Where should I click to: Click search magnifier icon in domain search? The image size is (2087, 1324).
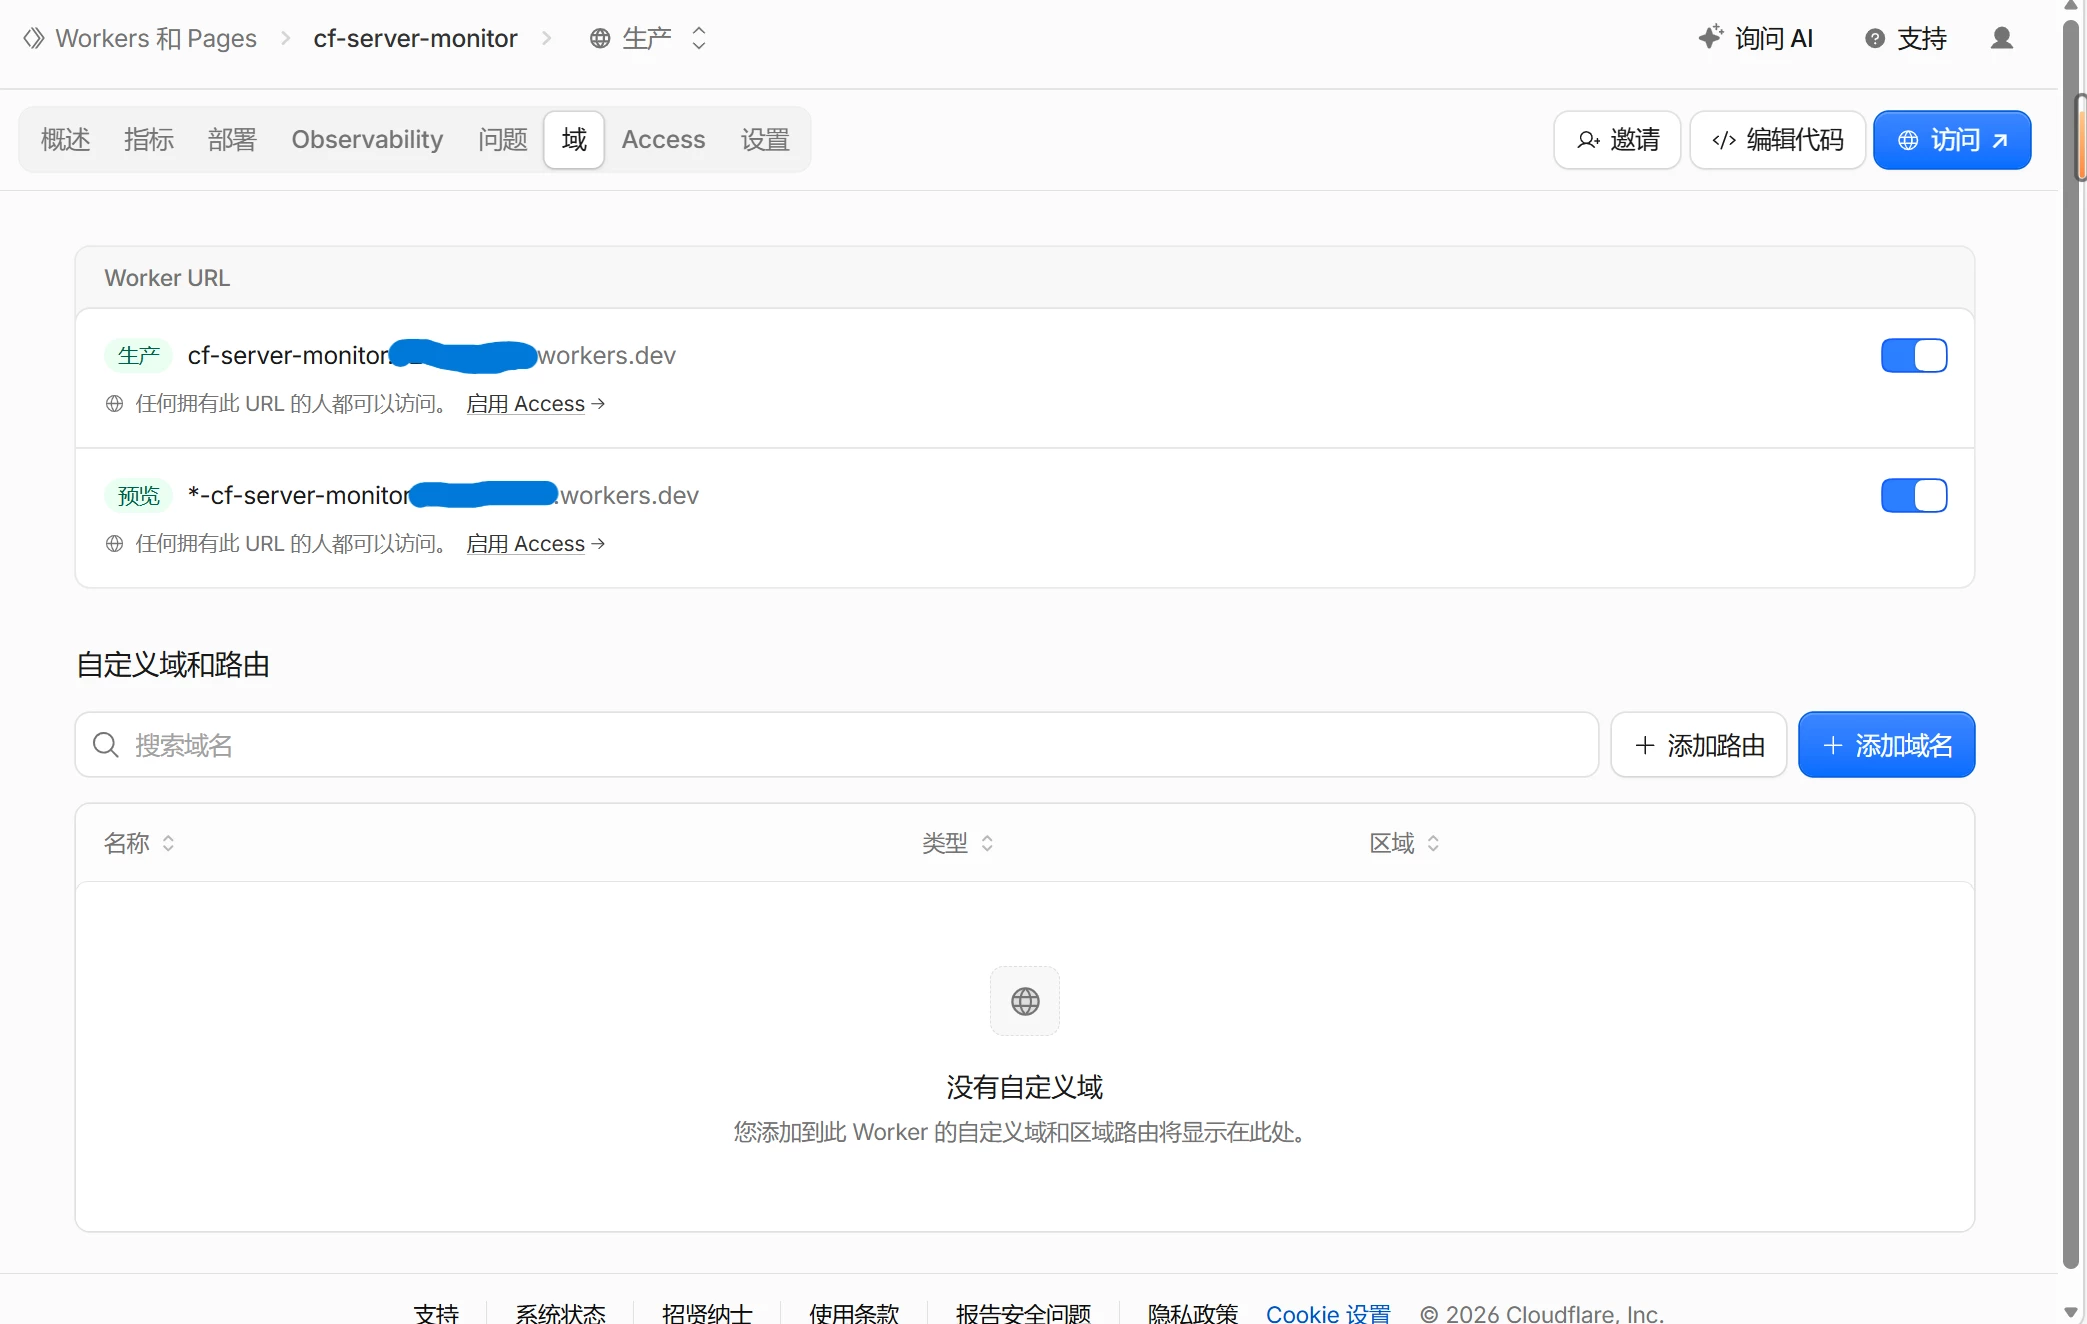(x=105, y=745)
